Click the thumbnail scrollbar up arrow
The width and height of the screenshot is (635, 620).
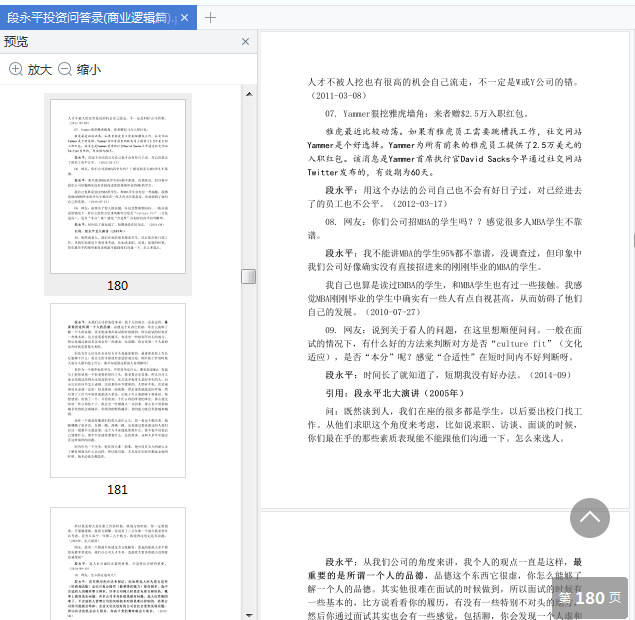tap(249, 94)
